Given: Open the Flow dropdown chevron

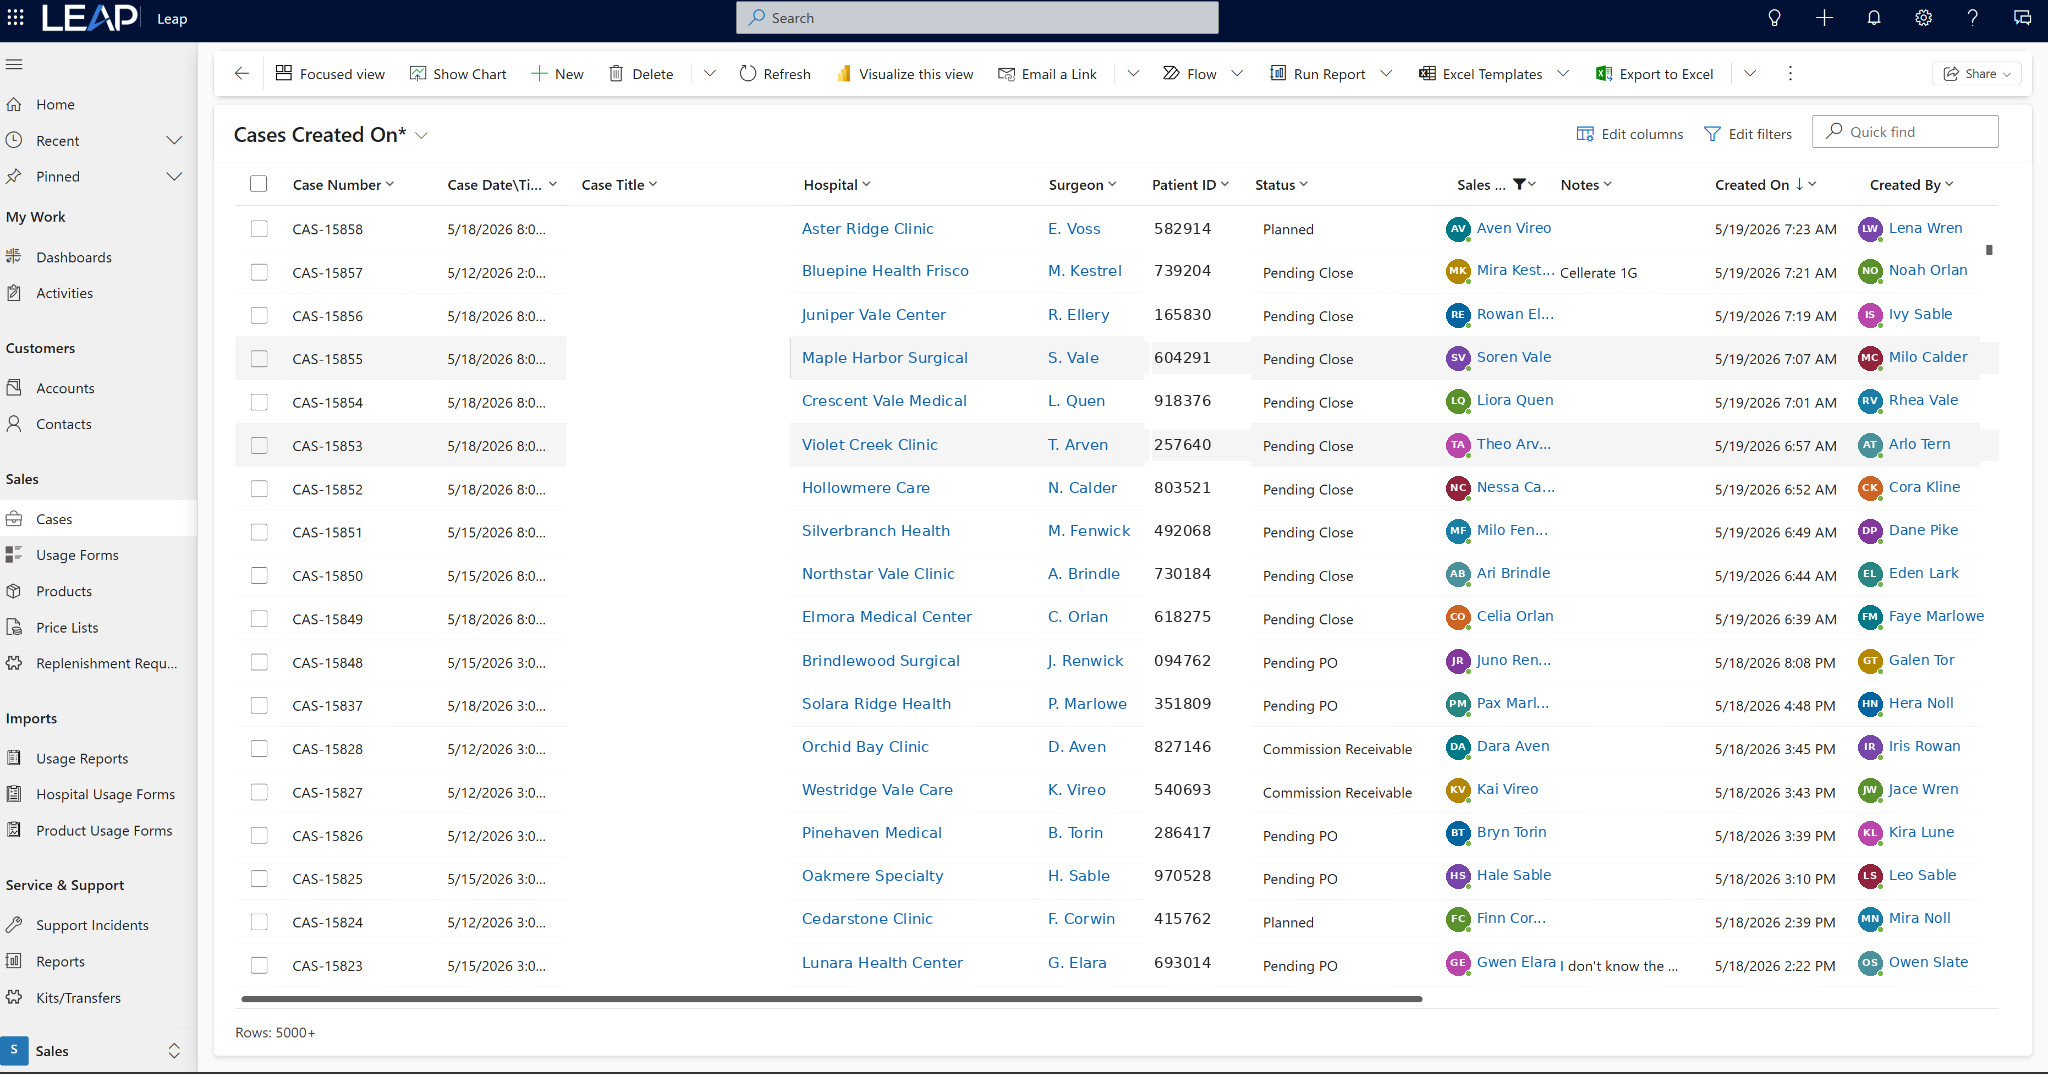Looking at the screenshot, I should 1237,73.
